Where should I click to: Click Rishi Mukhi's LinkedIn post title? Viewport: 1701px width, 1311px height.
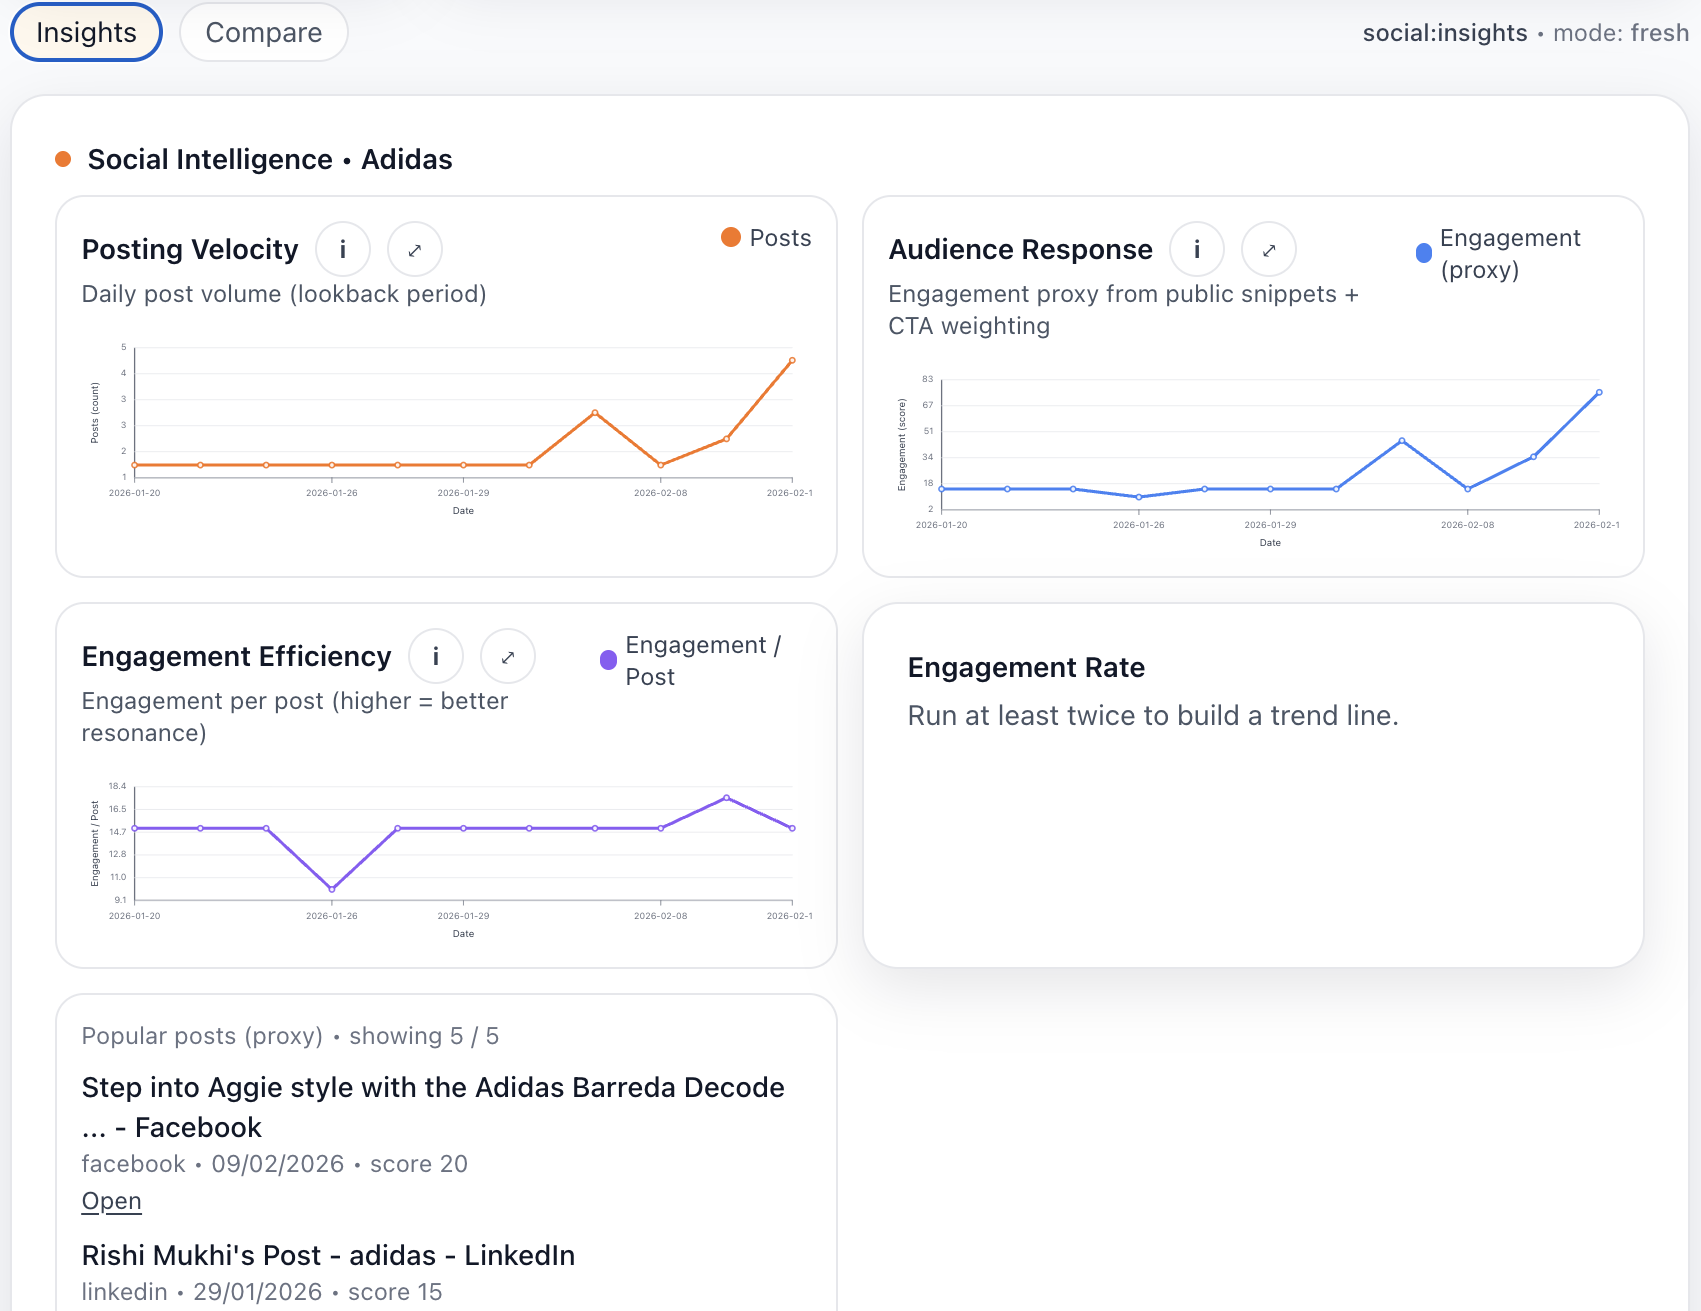(x=328, y=1255)
